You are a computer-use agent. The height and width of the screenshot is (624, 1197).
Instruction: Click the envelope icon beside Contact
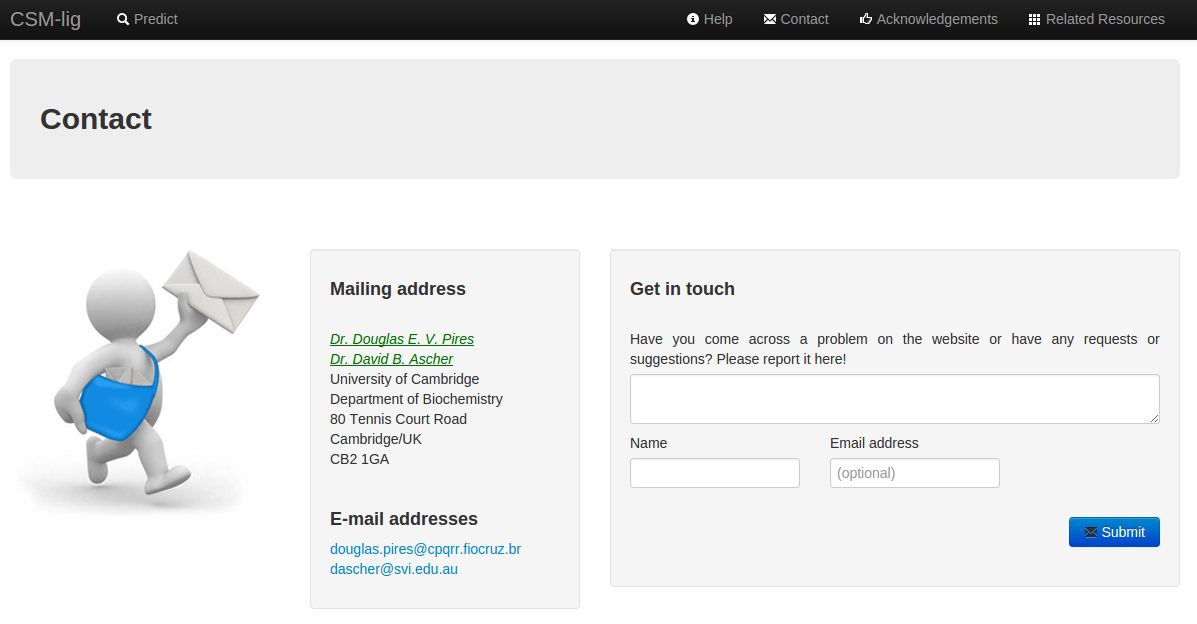[770, 19]
